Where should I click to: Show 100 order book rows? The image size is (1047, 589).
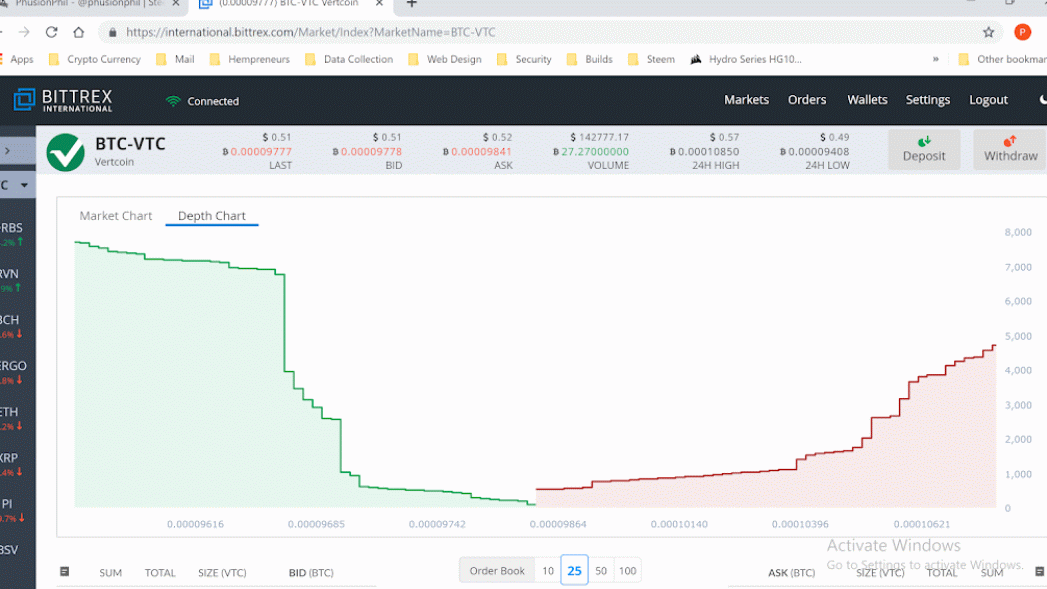pyautogui.click(x=628, y=571)
